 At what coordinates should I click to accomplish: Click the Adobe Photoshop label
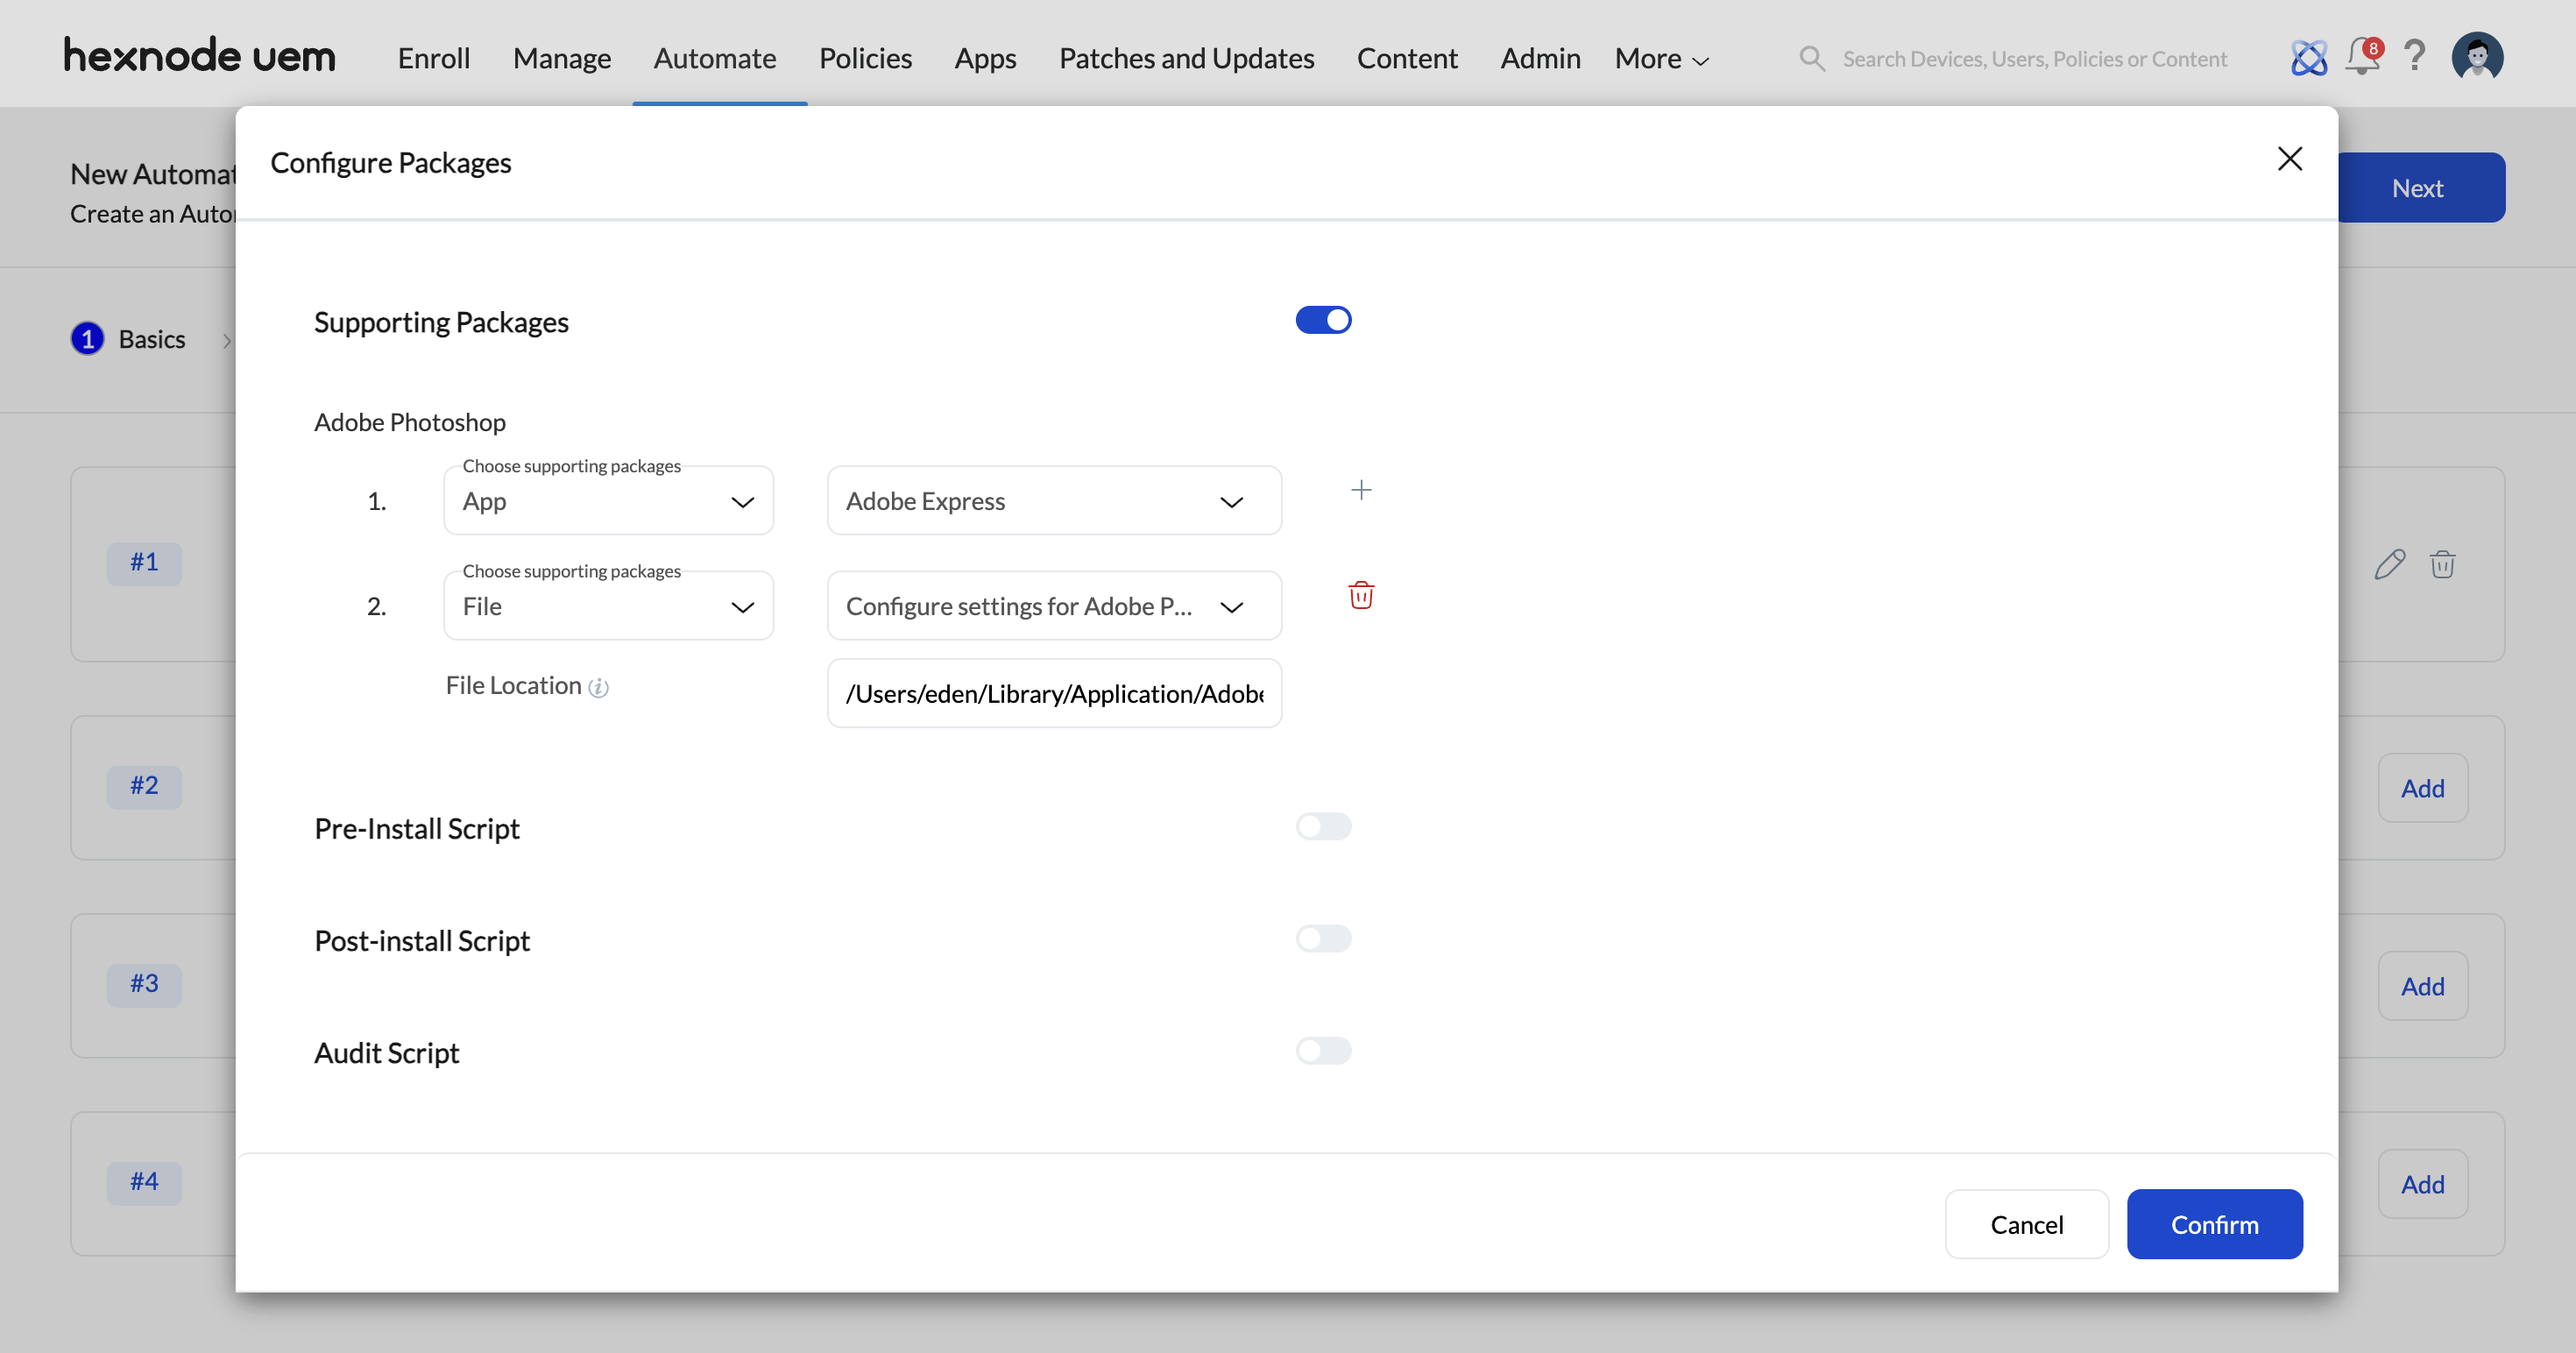click(409, 422)
